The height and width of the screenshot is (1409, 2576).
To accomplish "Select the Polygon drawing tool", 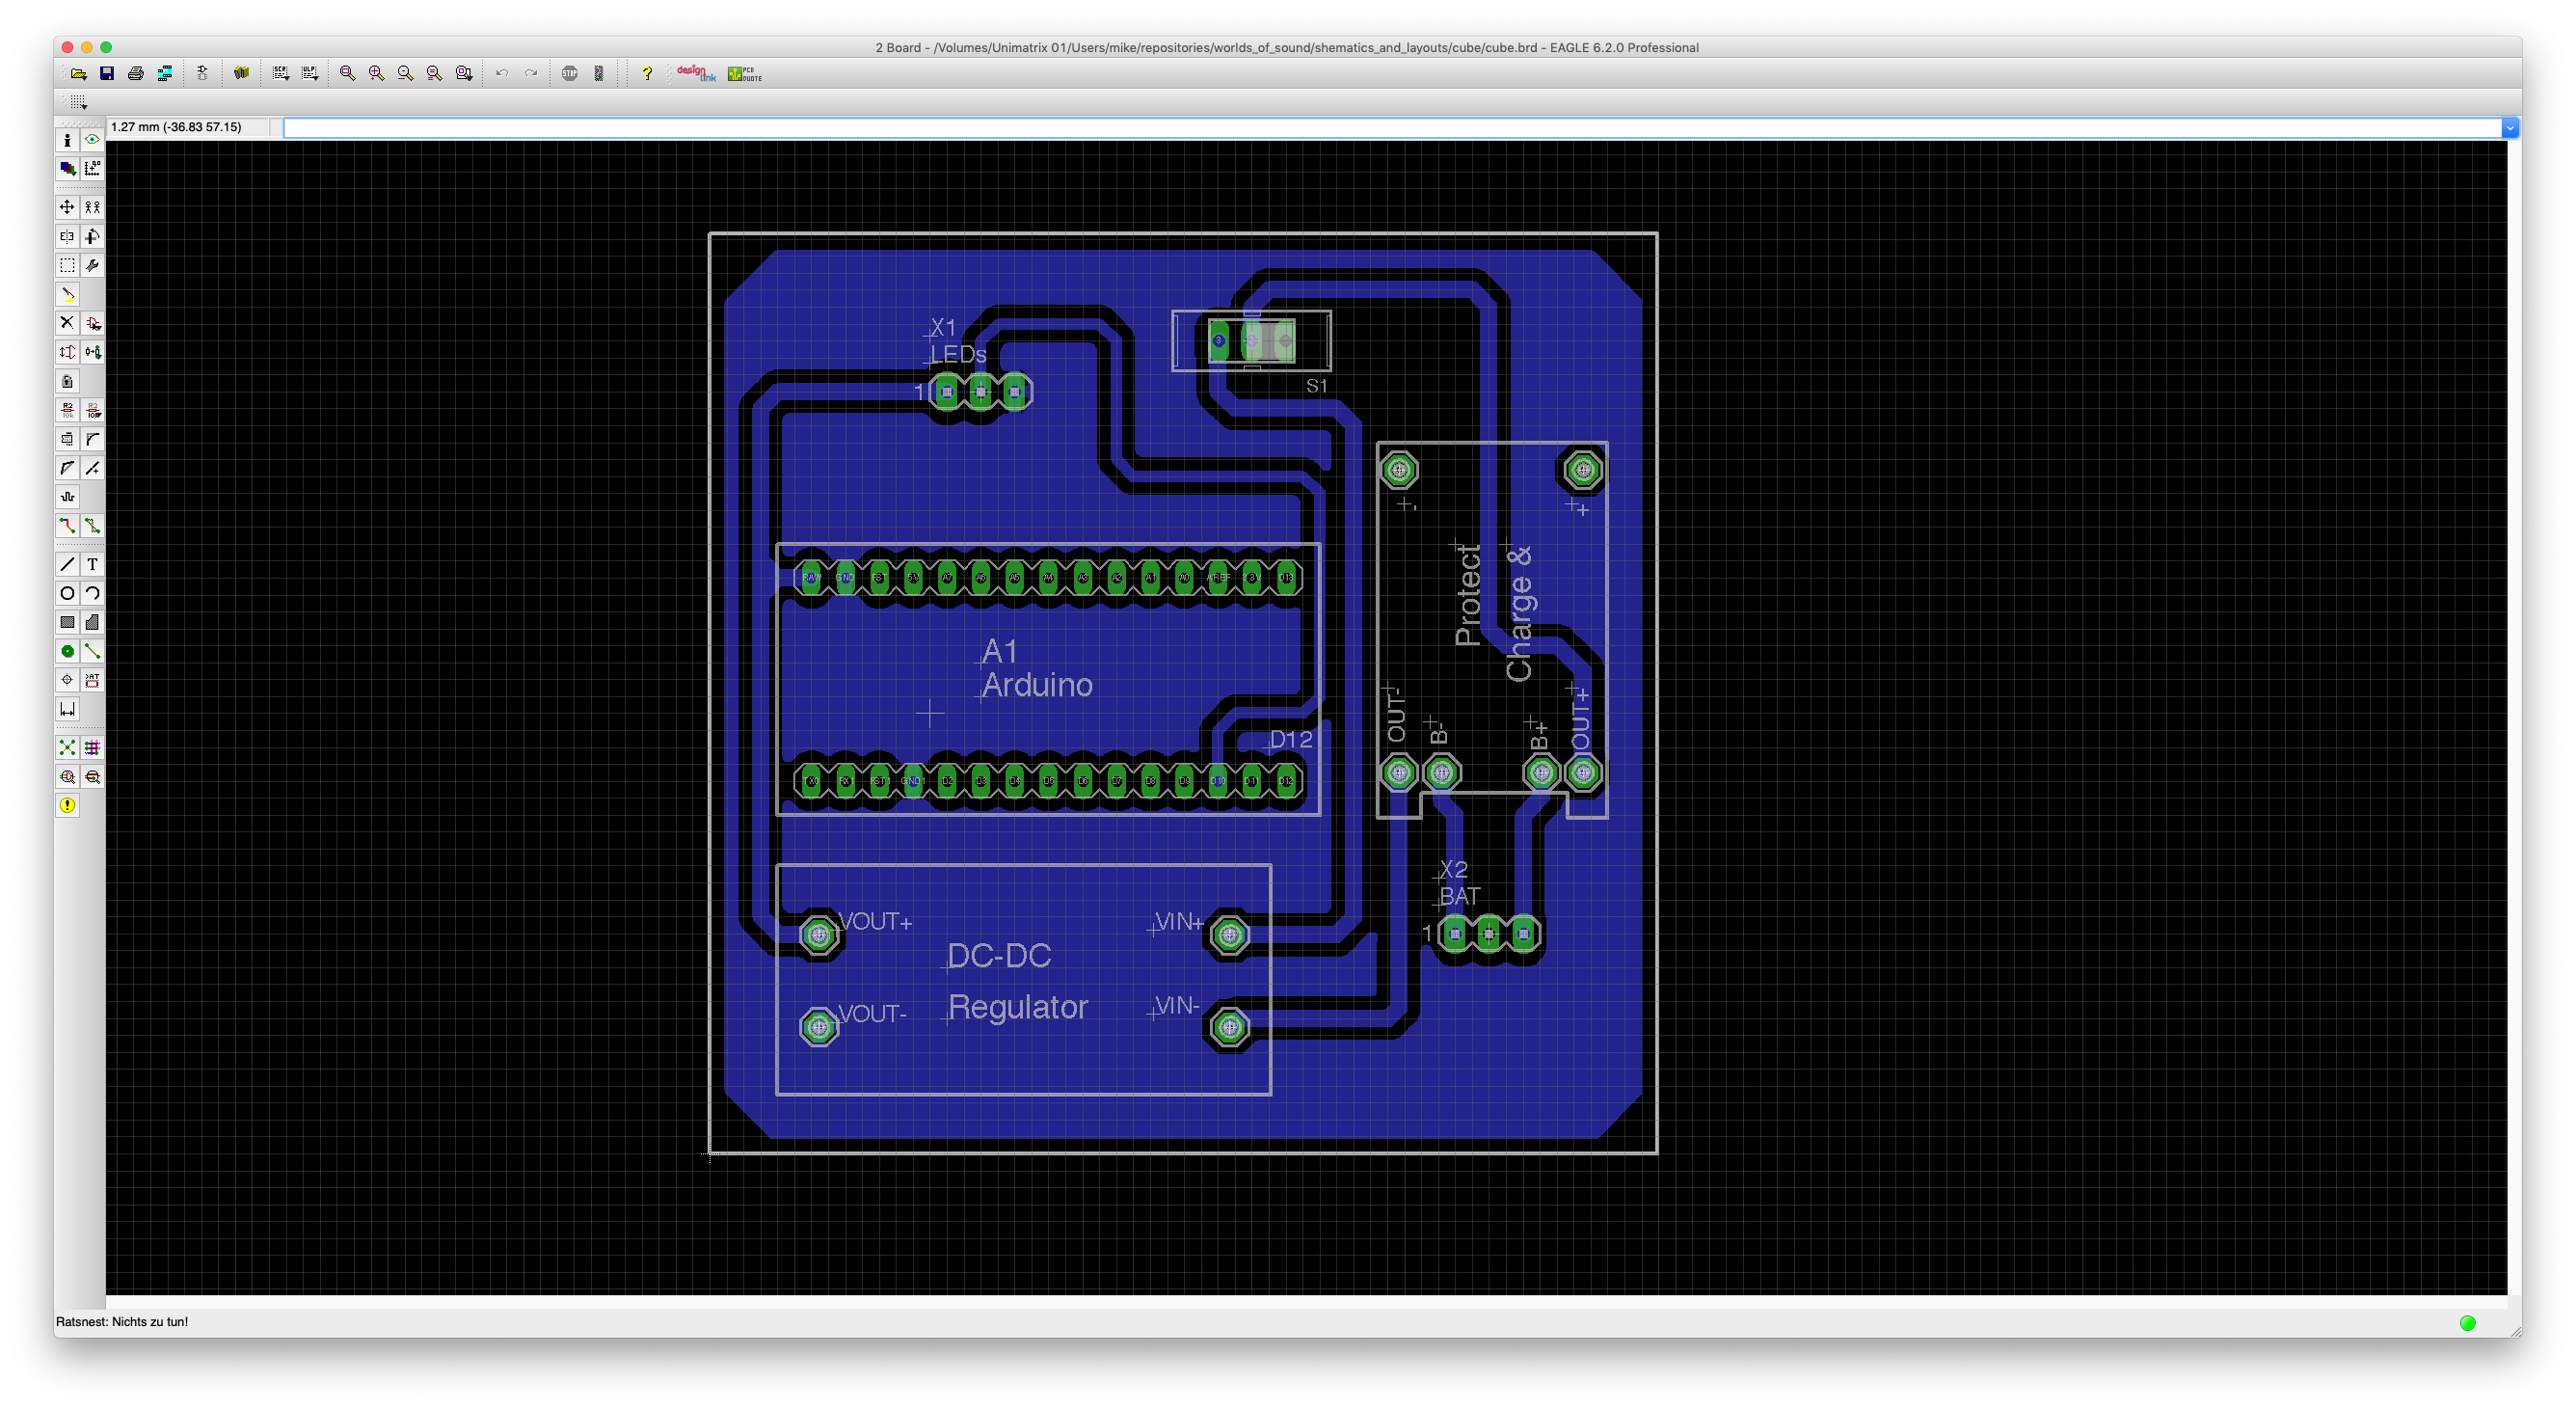I will [92, 622].
